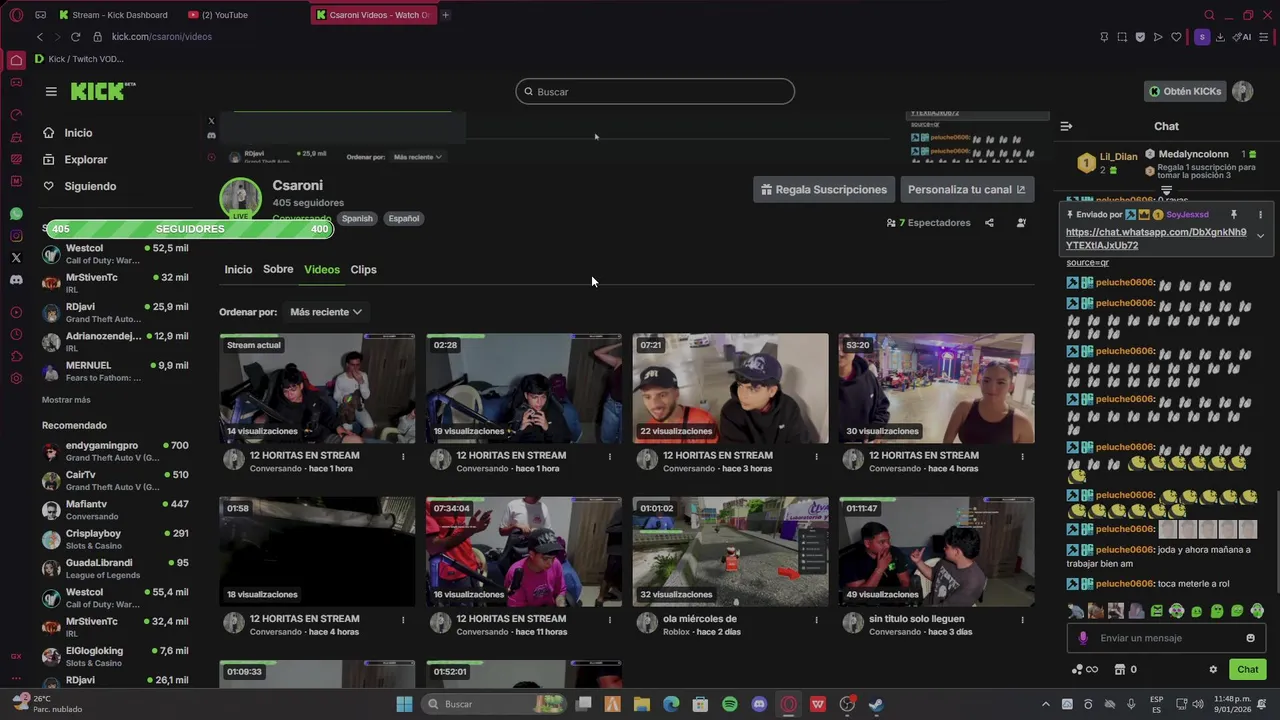Image resolution: width=1280 pixels, height=720 pixels.
Task: Open the 01:01:02 Roblox video thumbnail
Action: point(730,551)
